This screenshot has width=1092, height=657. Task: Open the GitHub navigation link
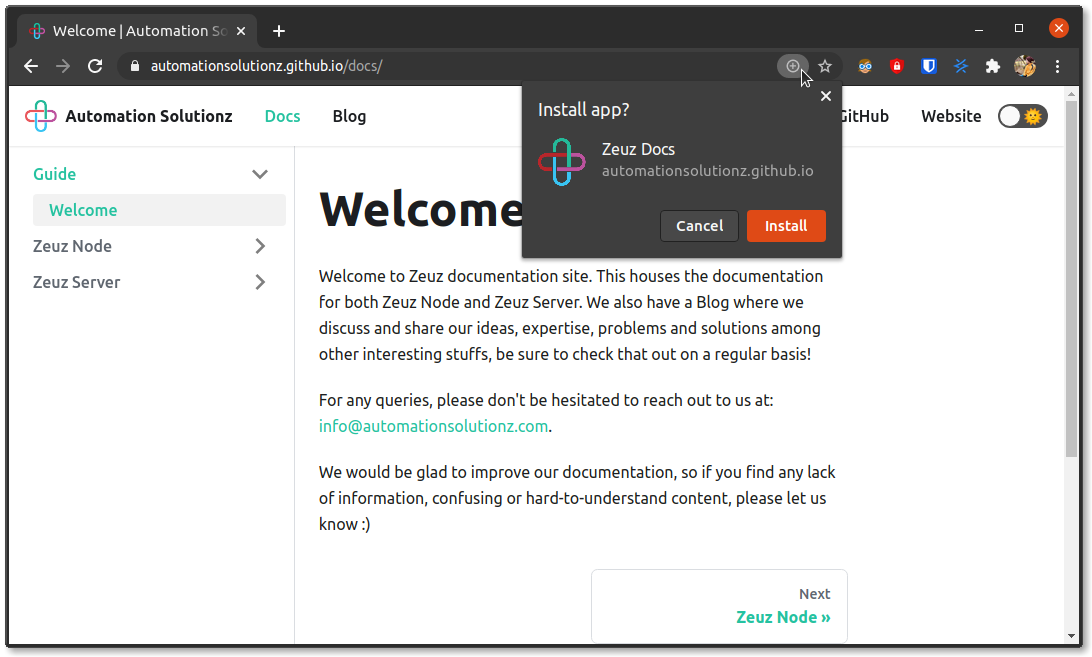(x=864, y=116)
